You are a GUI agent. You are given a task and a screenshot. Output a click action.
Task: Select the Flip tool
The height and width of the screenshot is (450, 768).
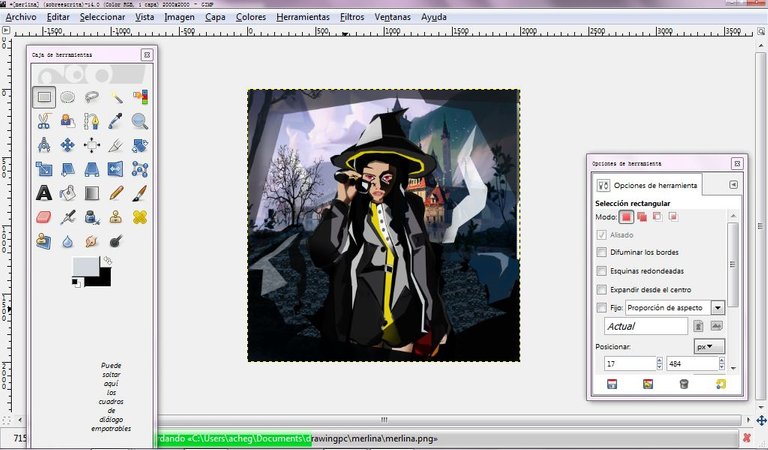click(116, 169)
